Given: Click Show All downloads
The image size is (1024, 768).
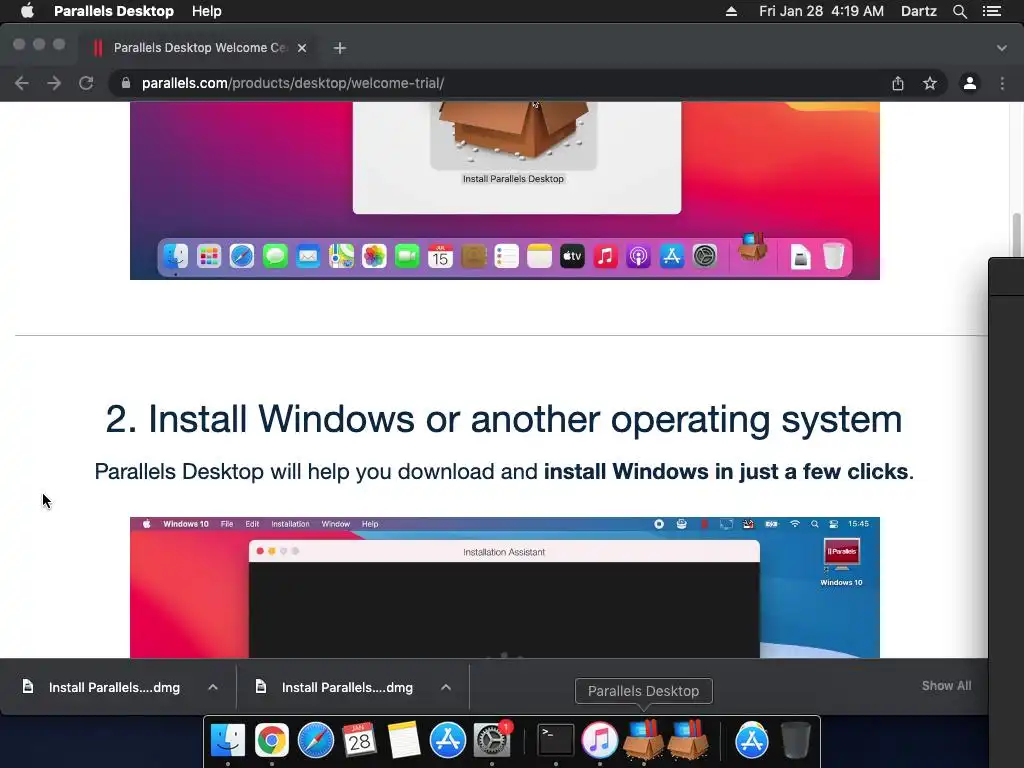Looking at the screenshot, I should [946, 686].
